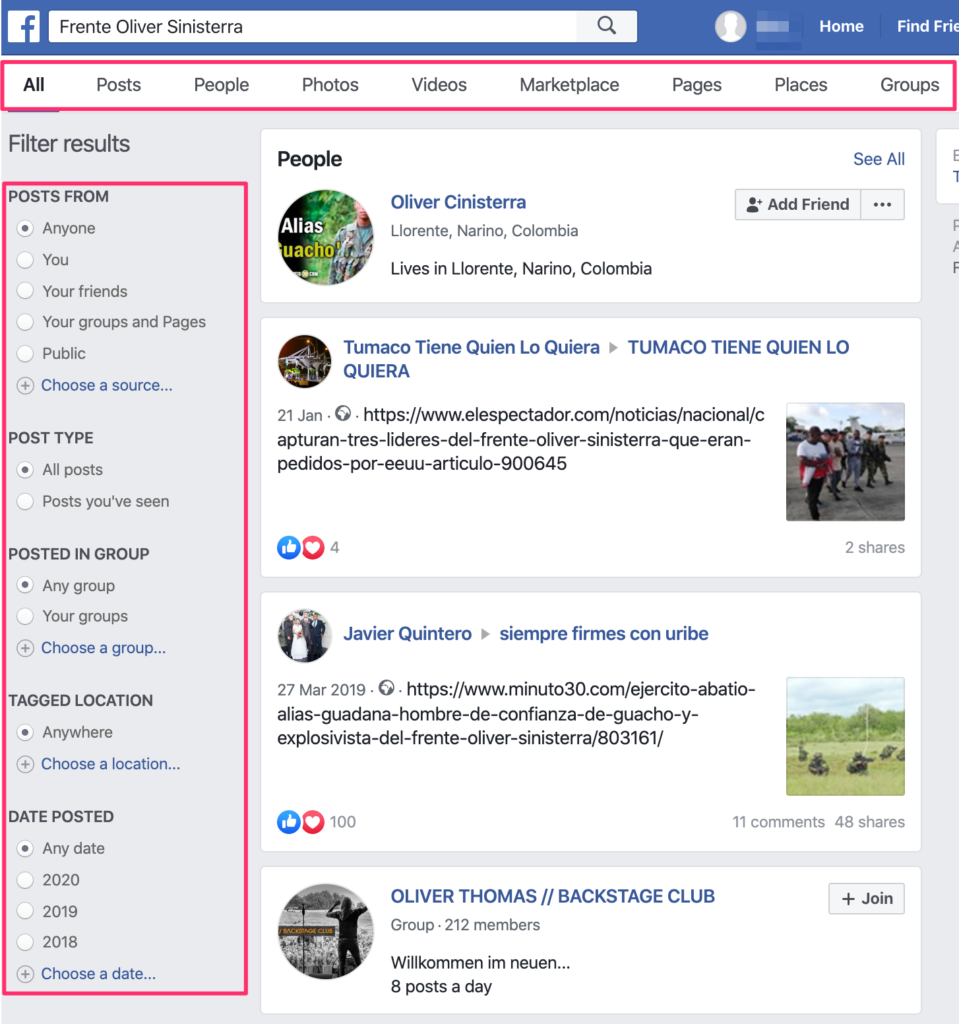Screen dimensions: 959x1024
Task: Filter posts by year 2019
Action: click(x=25, y=911)
